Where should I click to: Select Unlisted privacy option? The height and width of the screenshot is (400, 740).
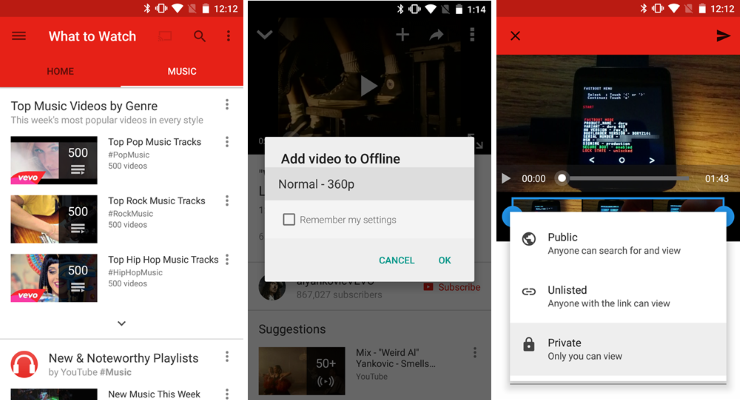[618, 297]
